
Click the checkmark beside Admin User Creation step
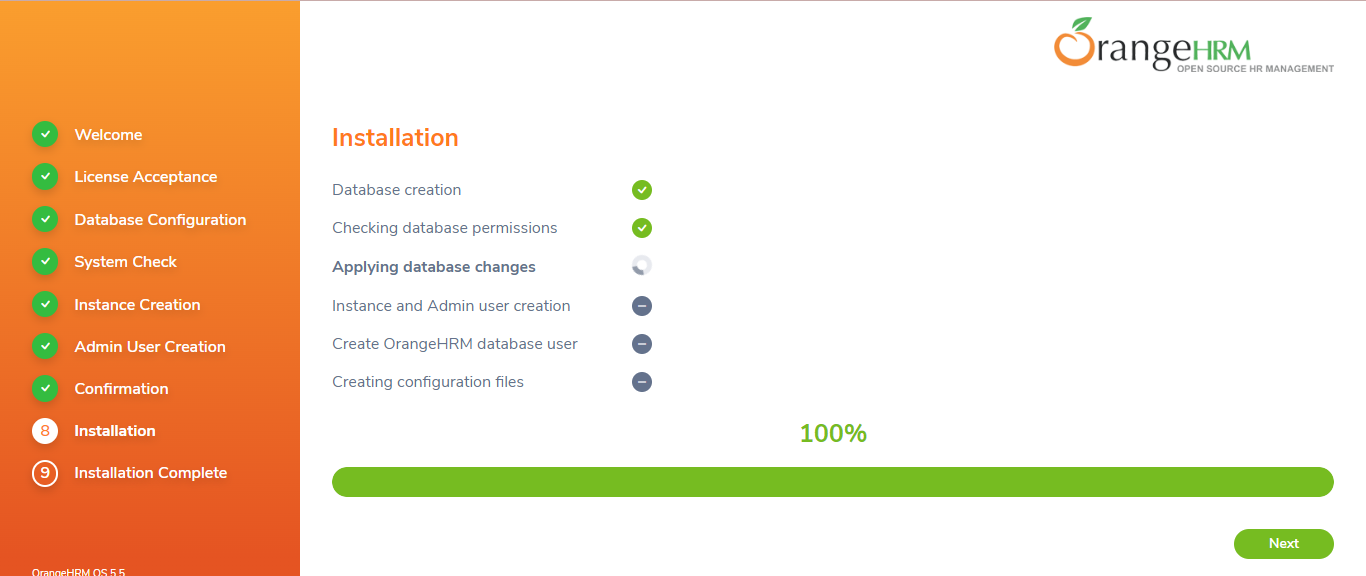45,346
